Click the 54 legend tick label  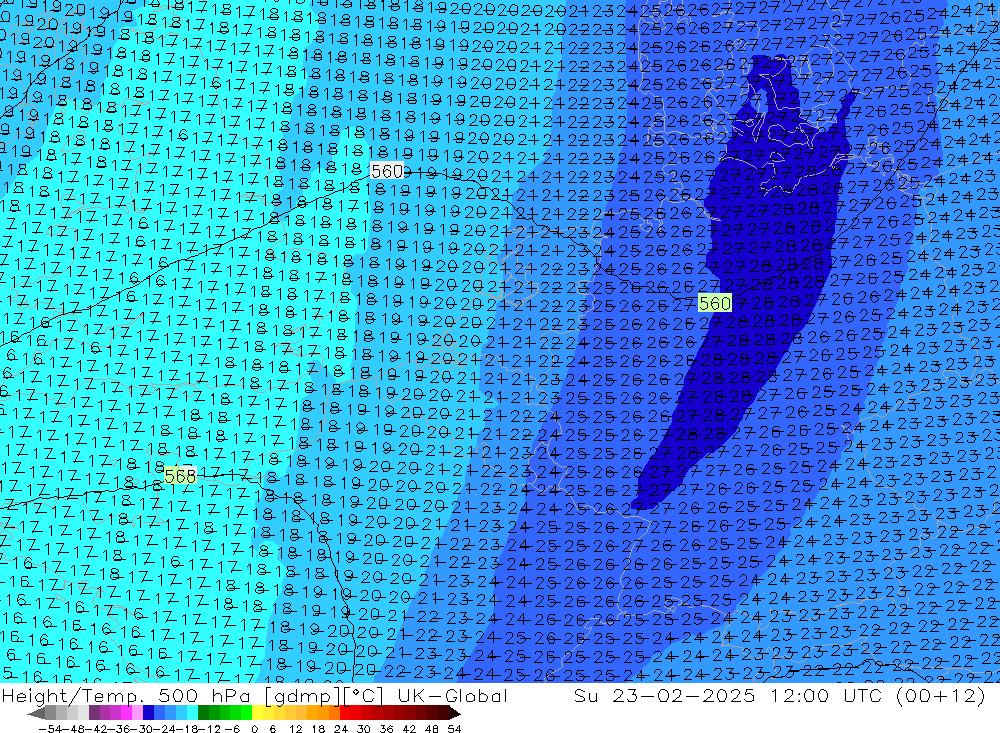(454, 729)
